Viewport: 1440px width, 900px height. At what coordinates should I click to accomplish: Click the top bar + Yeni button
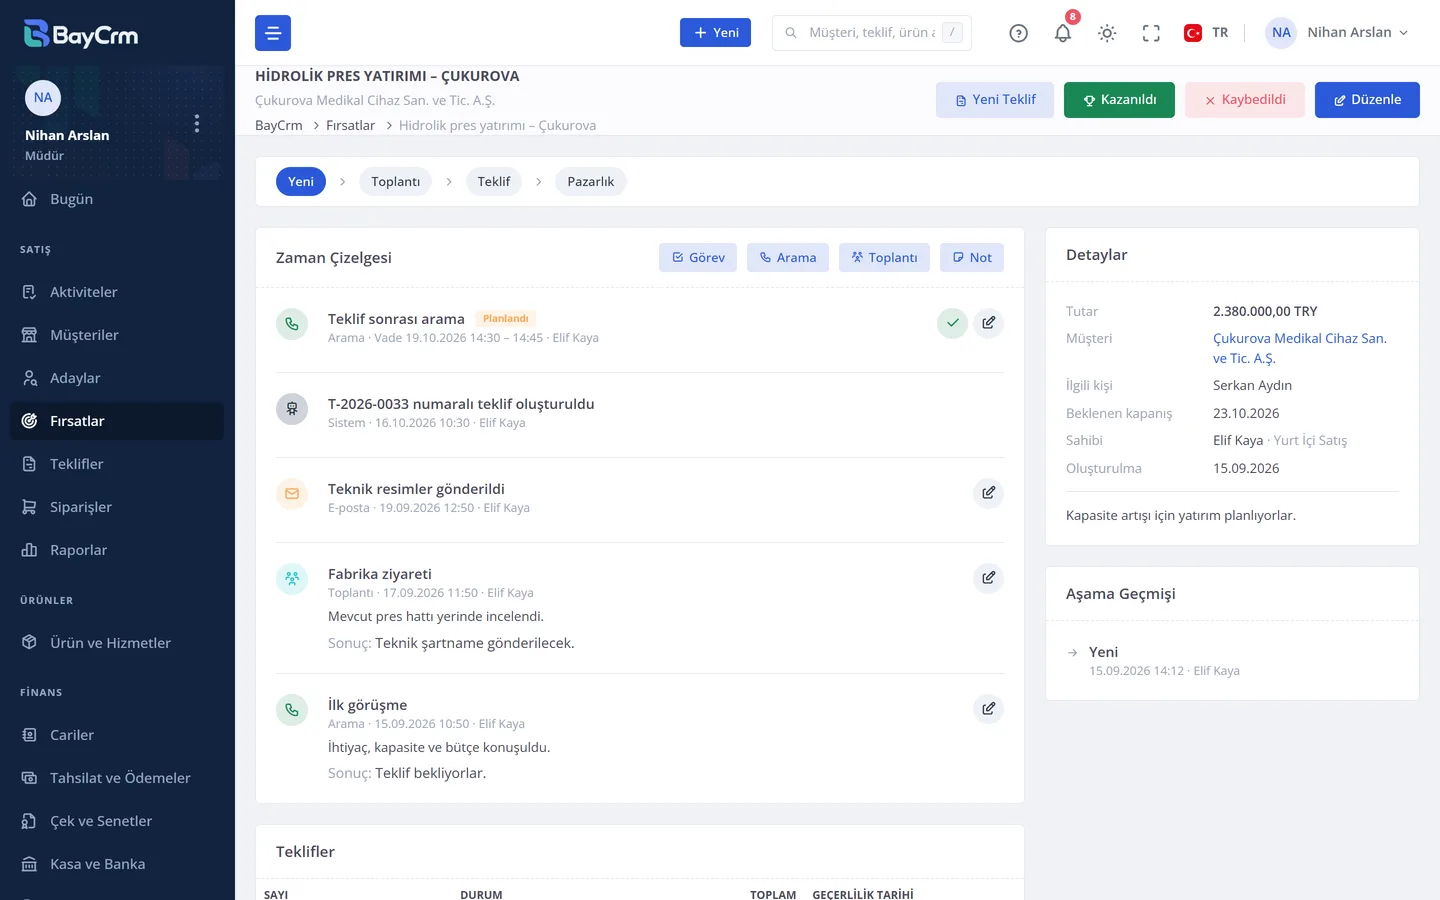(x=715, y=33)
